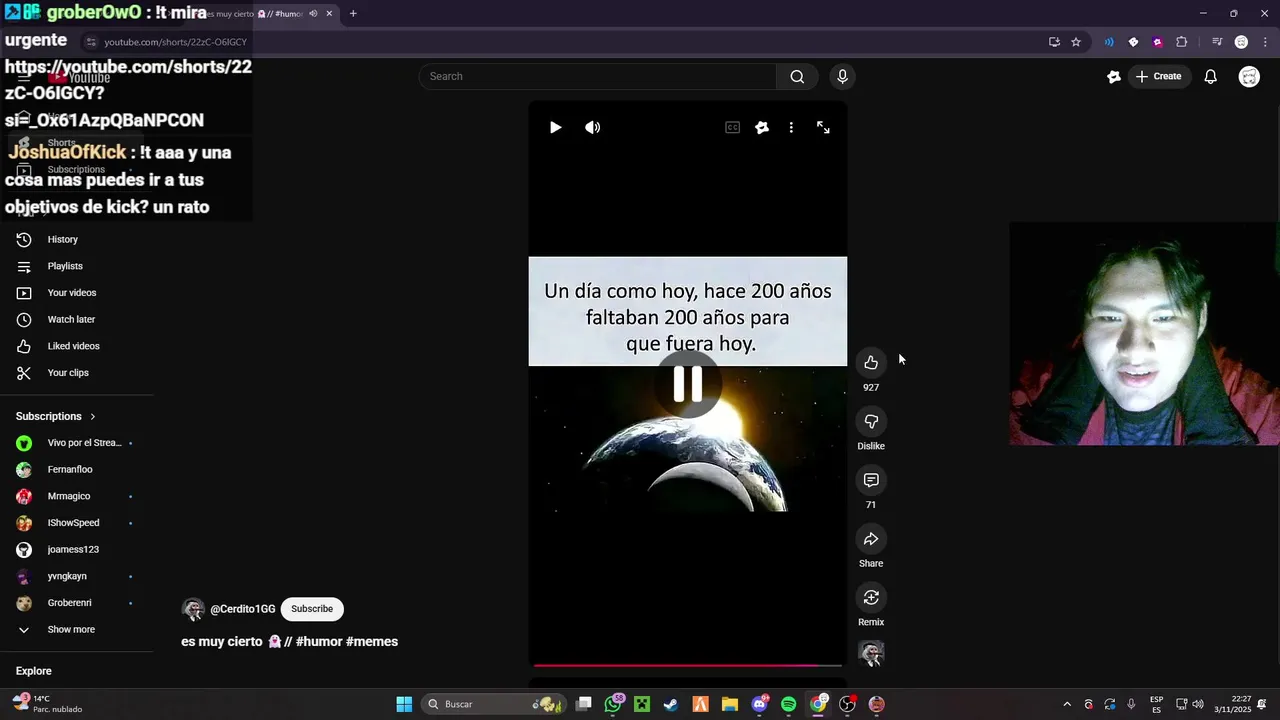The height and width of the screenshot is (720, 1280).
Task: Install app icon in address bar
Action: coord(1054,42)
